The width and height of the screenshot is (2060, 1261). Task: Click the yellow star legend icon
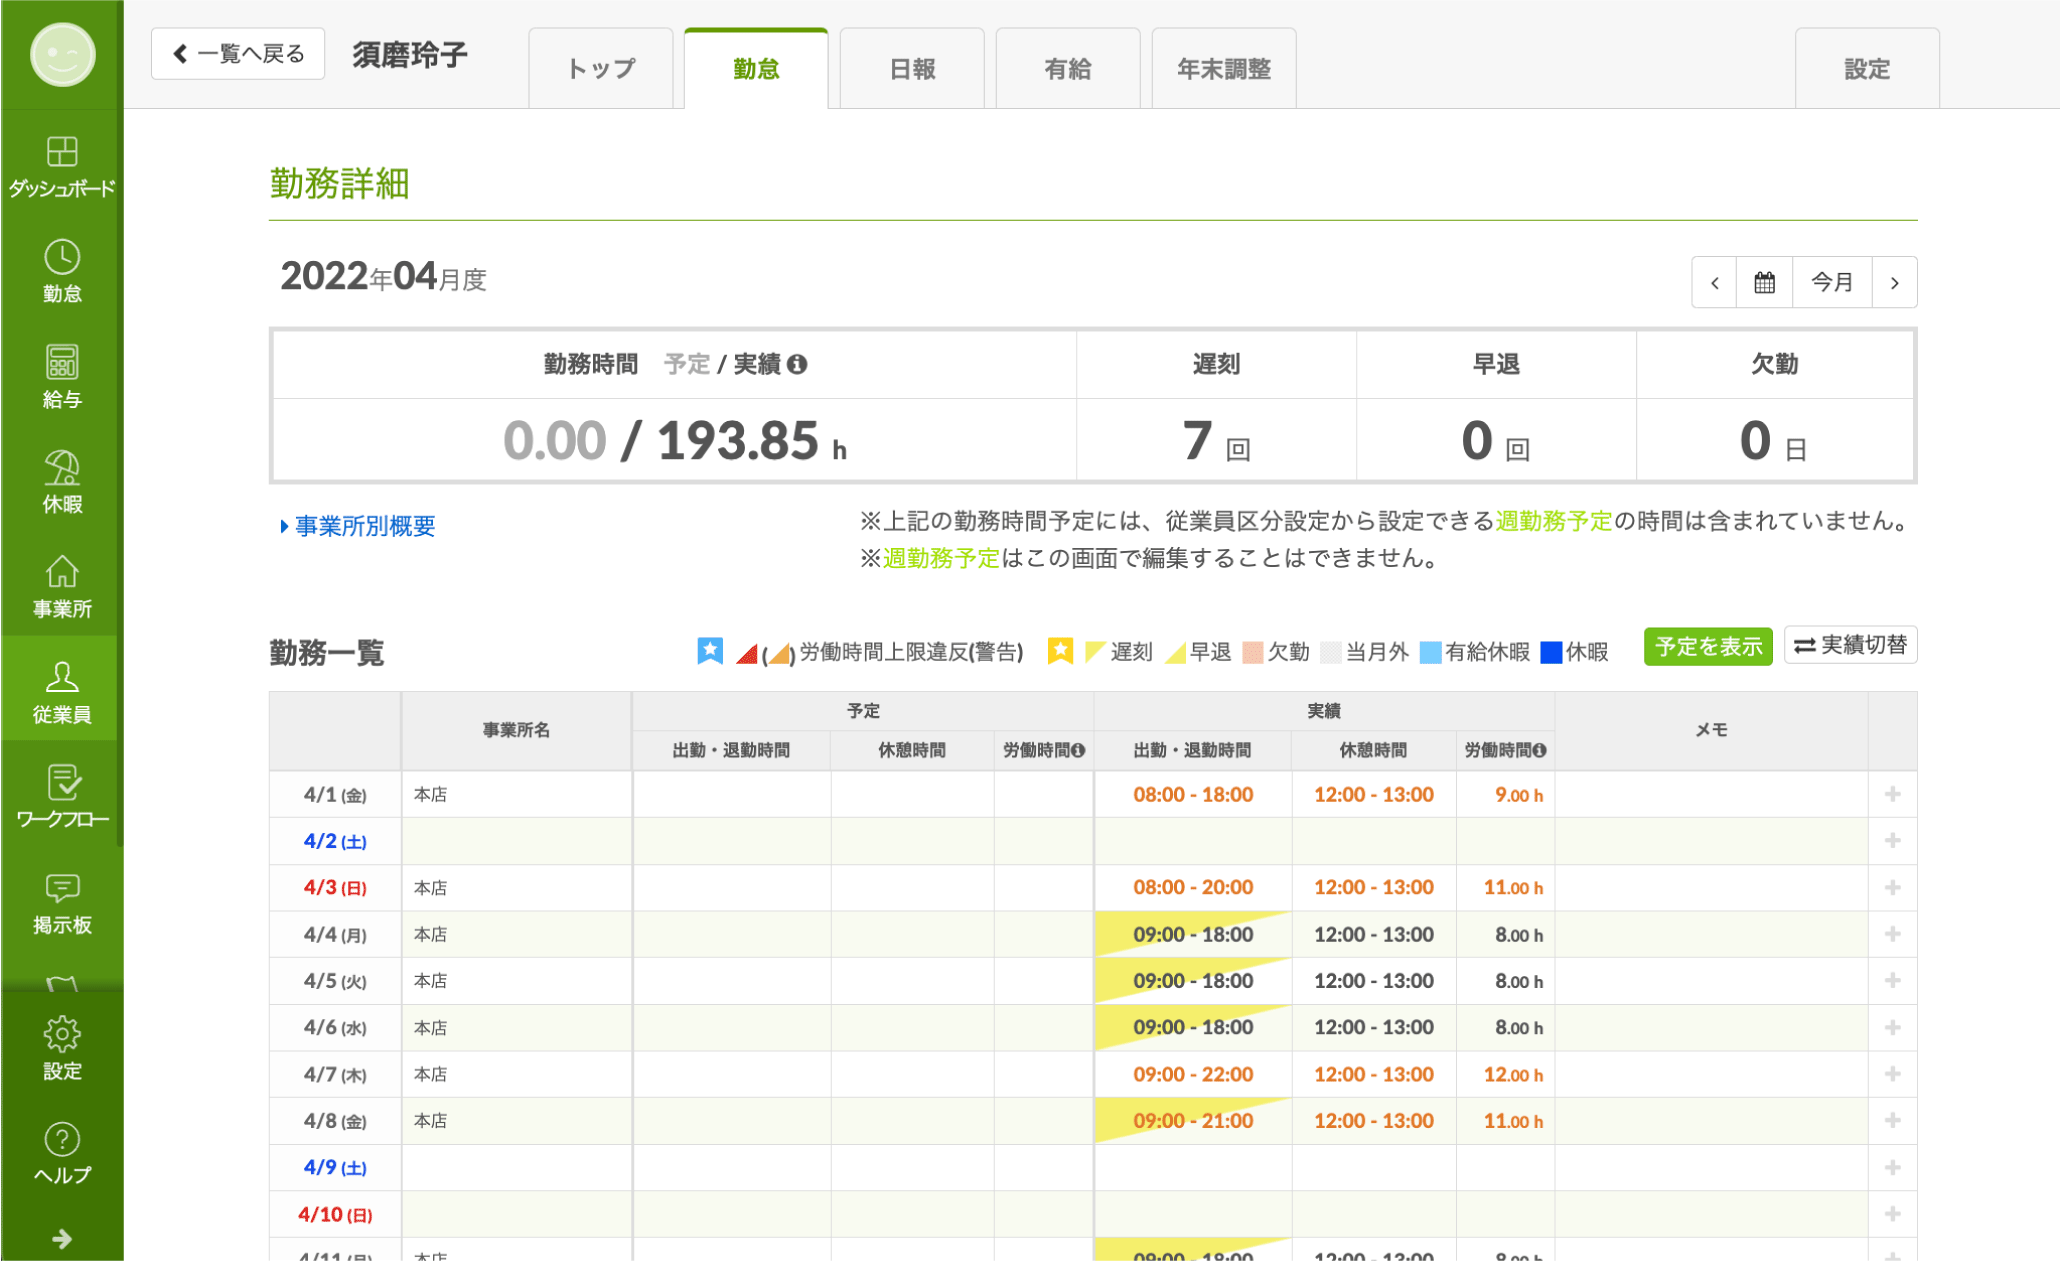coord(1060,651)
